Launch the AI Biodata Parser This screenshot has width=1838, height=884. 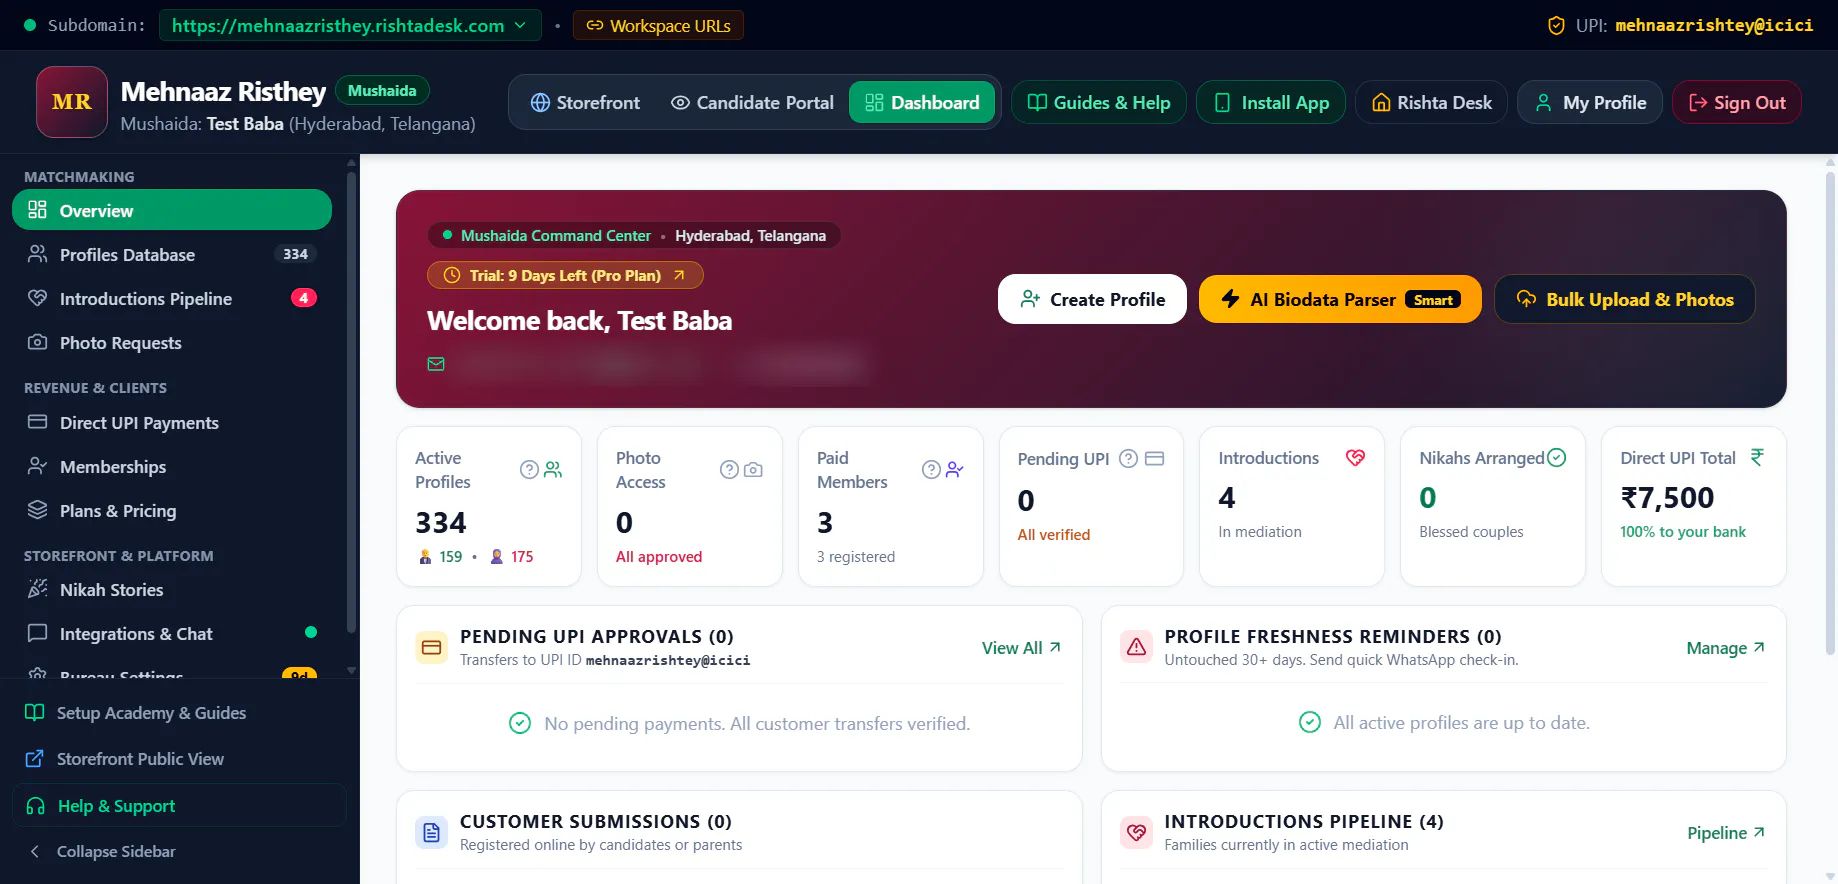point(1340,299)
